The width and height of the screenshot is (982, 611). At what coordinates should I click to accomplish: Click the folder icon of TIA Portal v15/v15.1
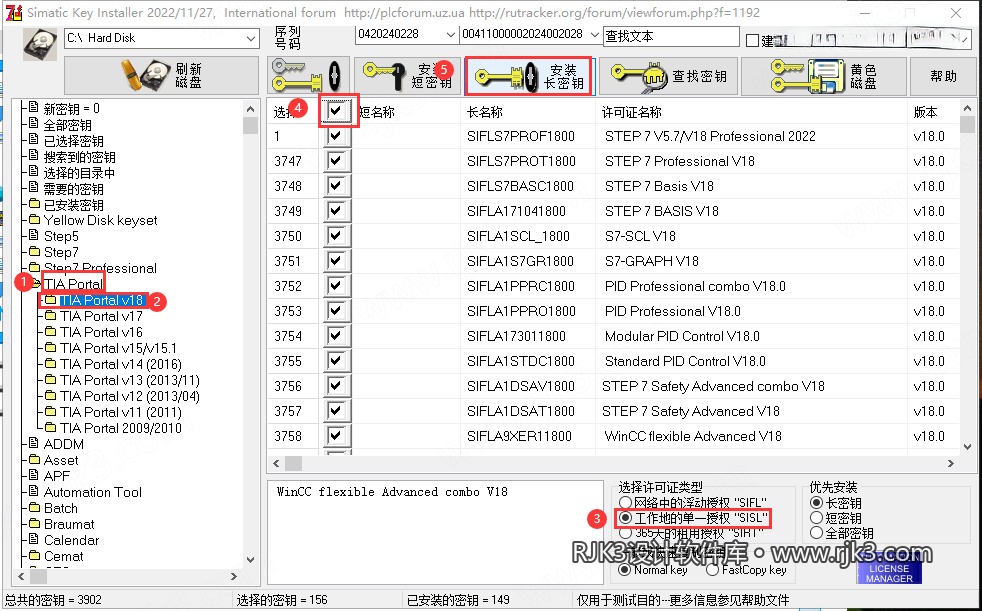point(51,347)
